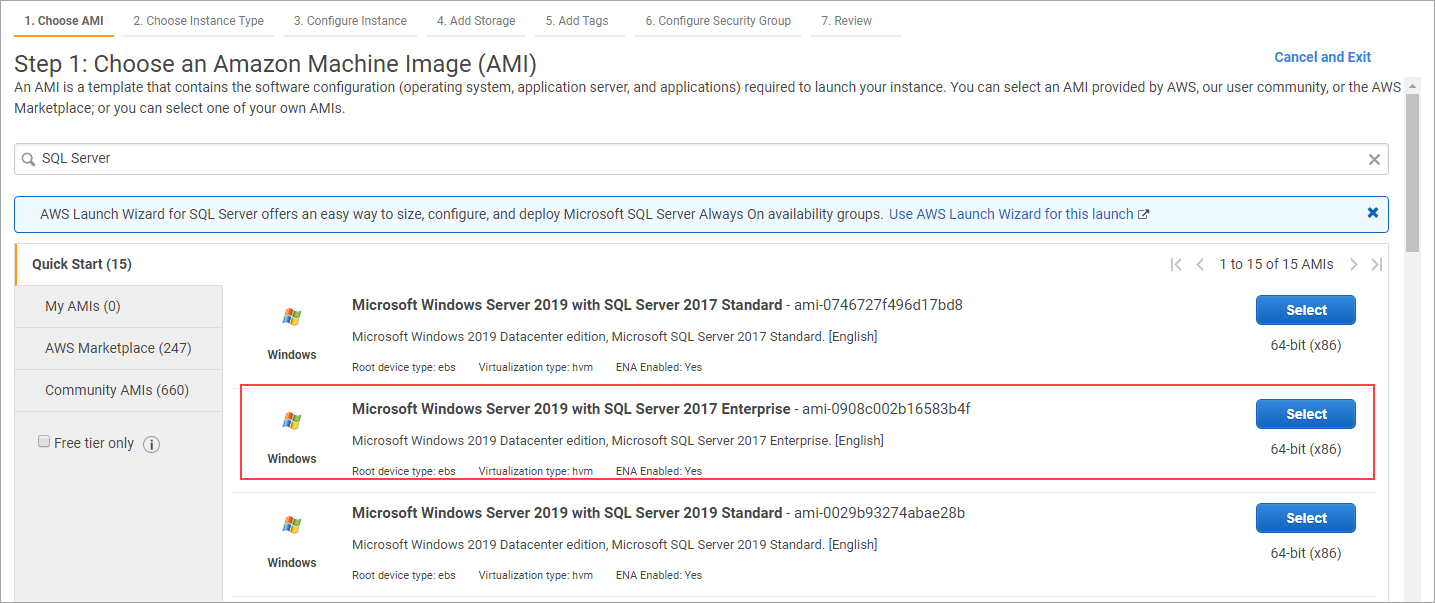Click Windows logo for SQL 2017 Enterprise
This screenshot has height=603, width=1435.
click(292, 421)
